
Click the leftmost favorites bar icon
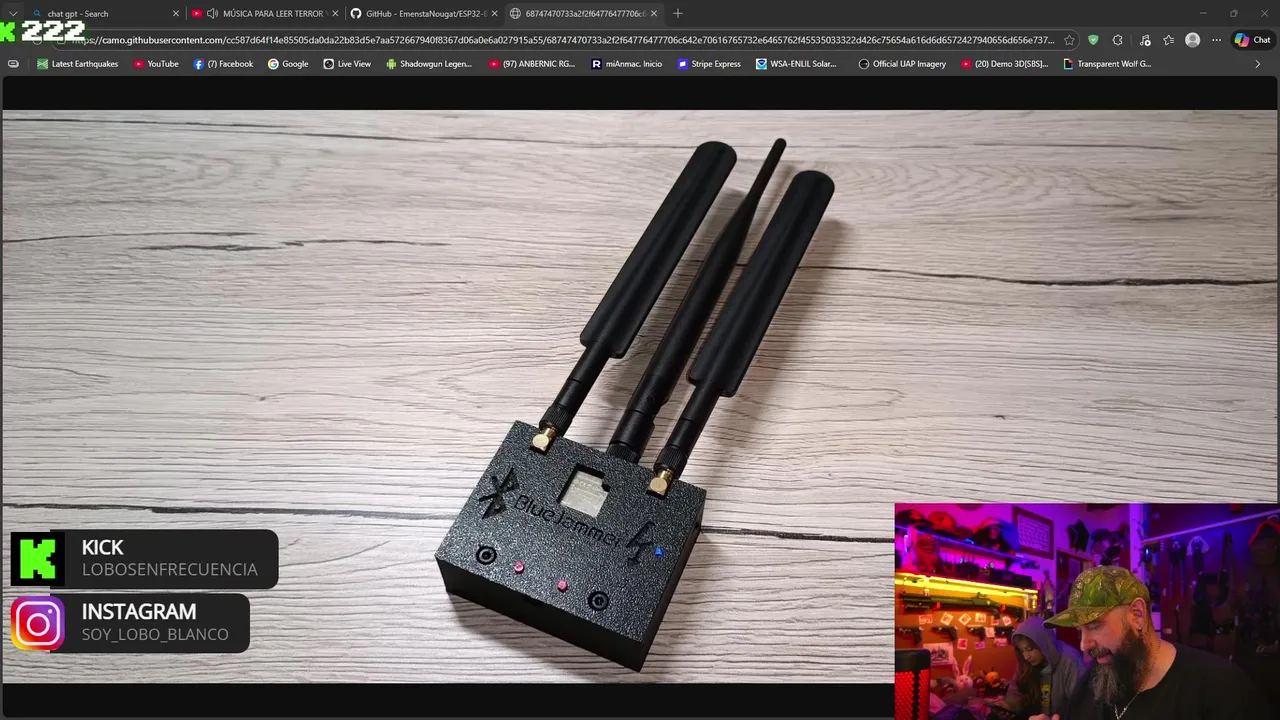13,64
